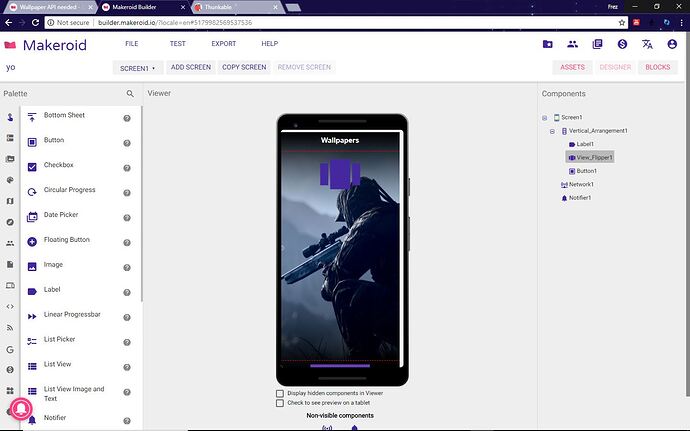The height and width of the screenshot is (431, 690).
Task: Pick the Bottom Sheet palette component
Action: pos(64,115)
